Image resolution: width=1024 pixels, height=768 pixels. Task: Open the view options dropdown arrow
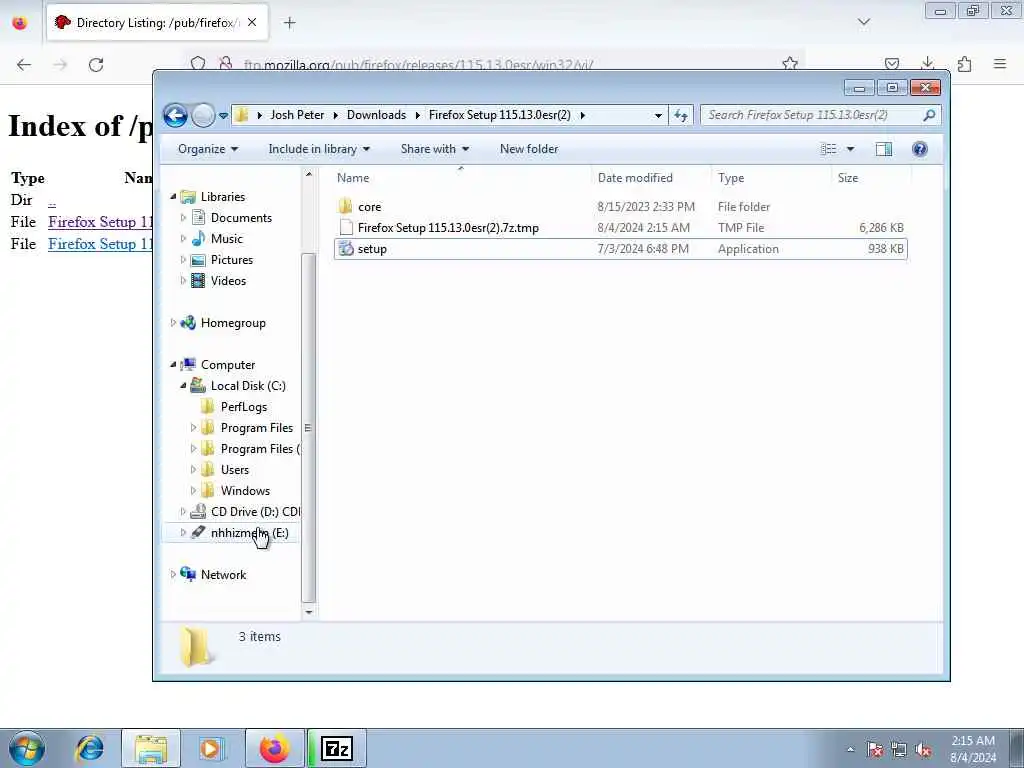point(850,149)
